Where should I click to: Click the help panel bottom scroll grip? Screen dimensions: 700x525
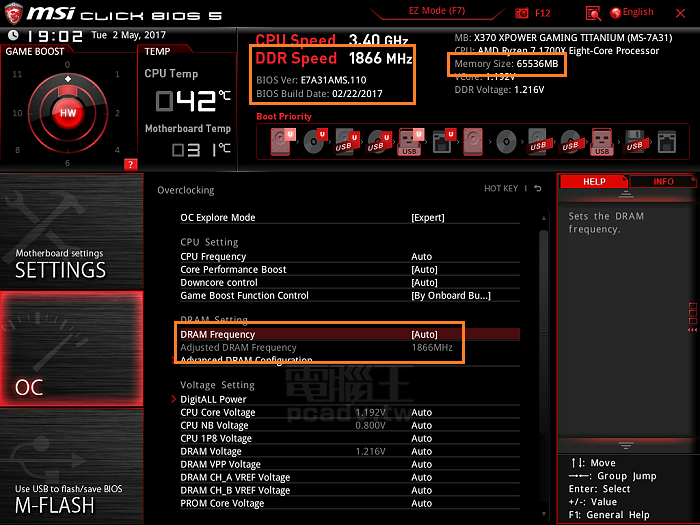pos(625,445)
